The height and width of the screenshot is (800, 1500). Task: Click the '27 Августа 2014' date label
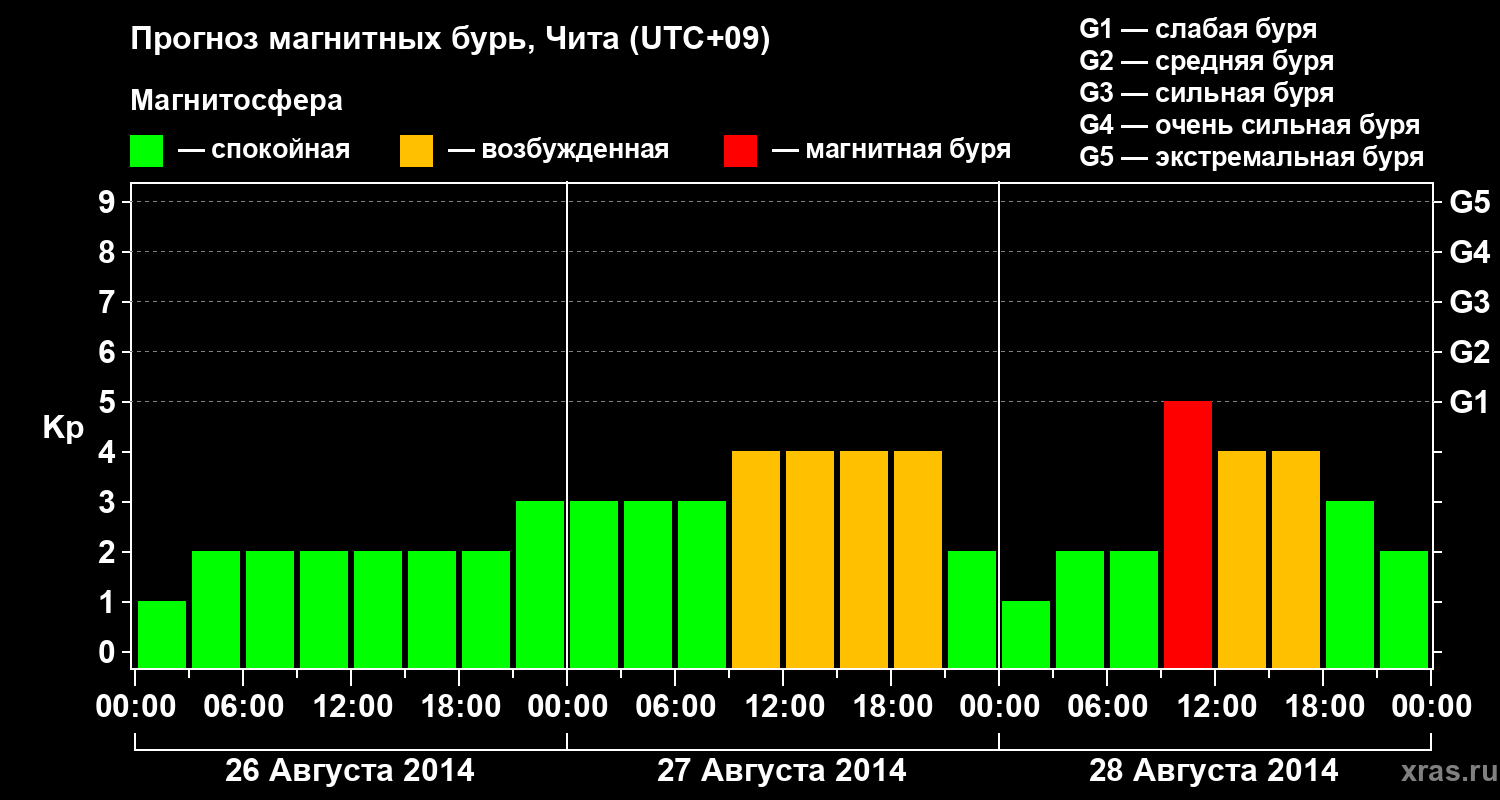click(782, 771)
